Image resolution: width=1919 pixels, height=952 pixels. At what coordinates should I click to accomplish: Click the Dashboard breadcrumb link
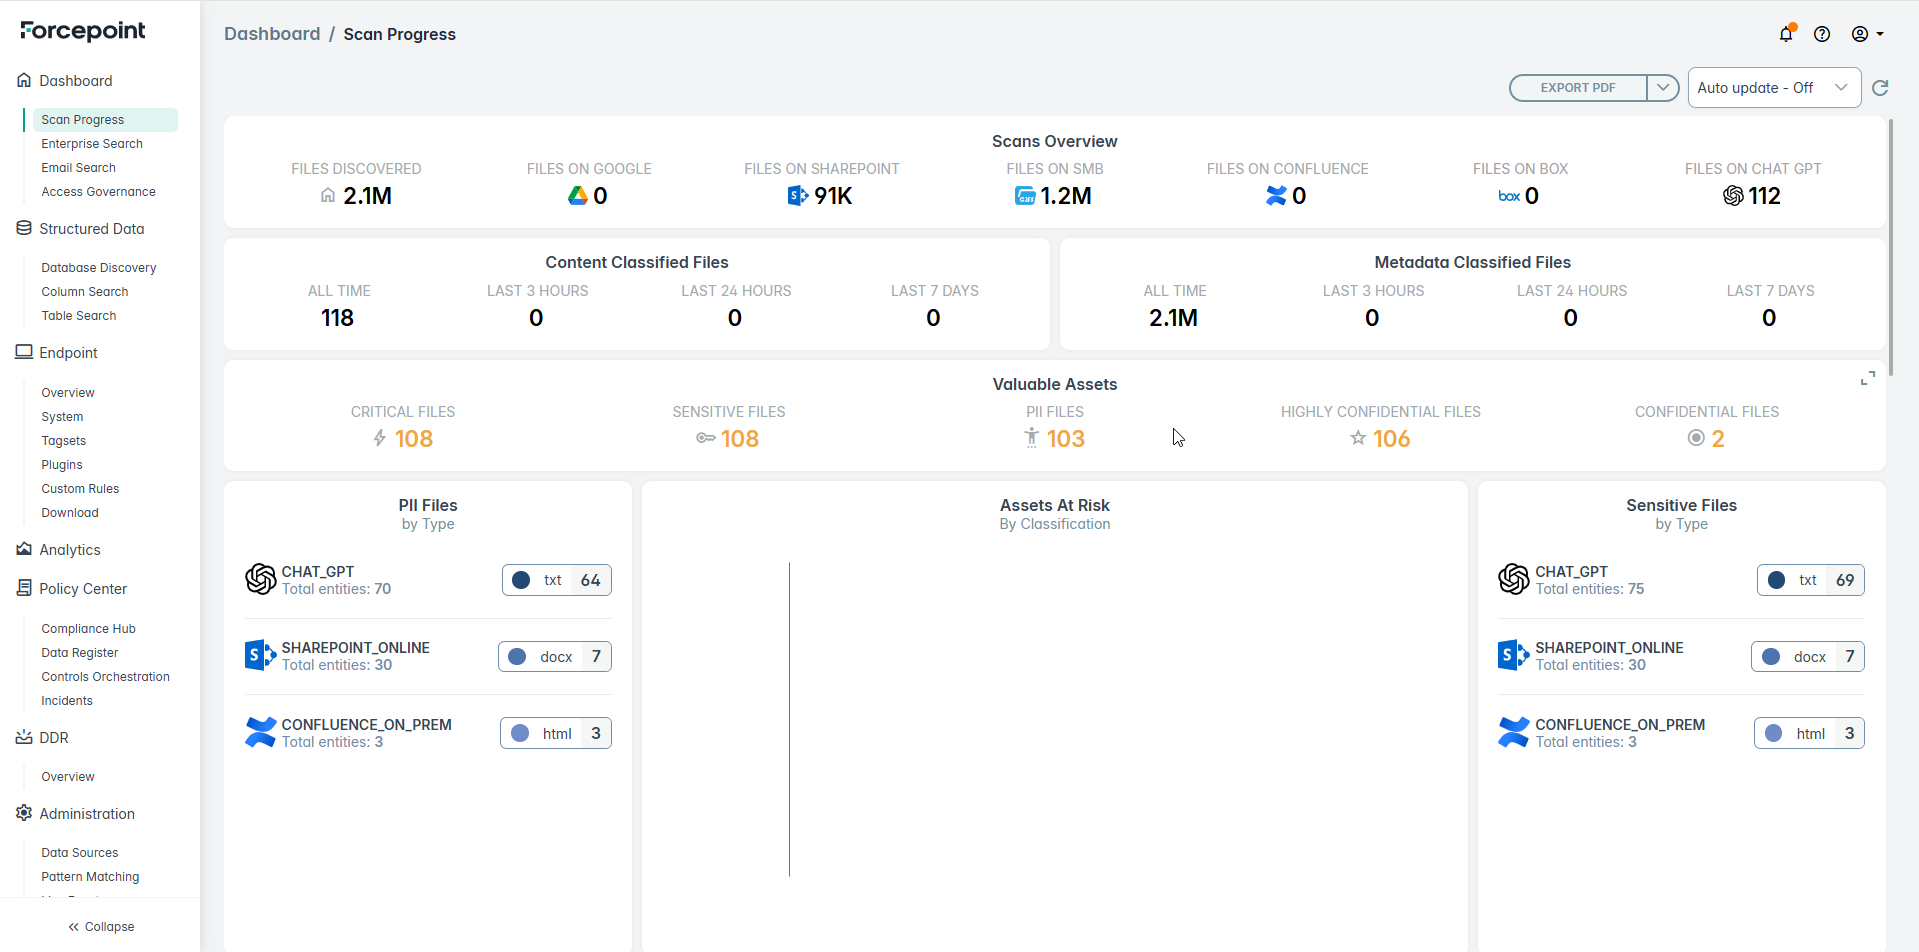[272, 34]
